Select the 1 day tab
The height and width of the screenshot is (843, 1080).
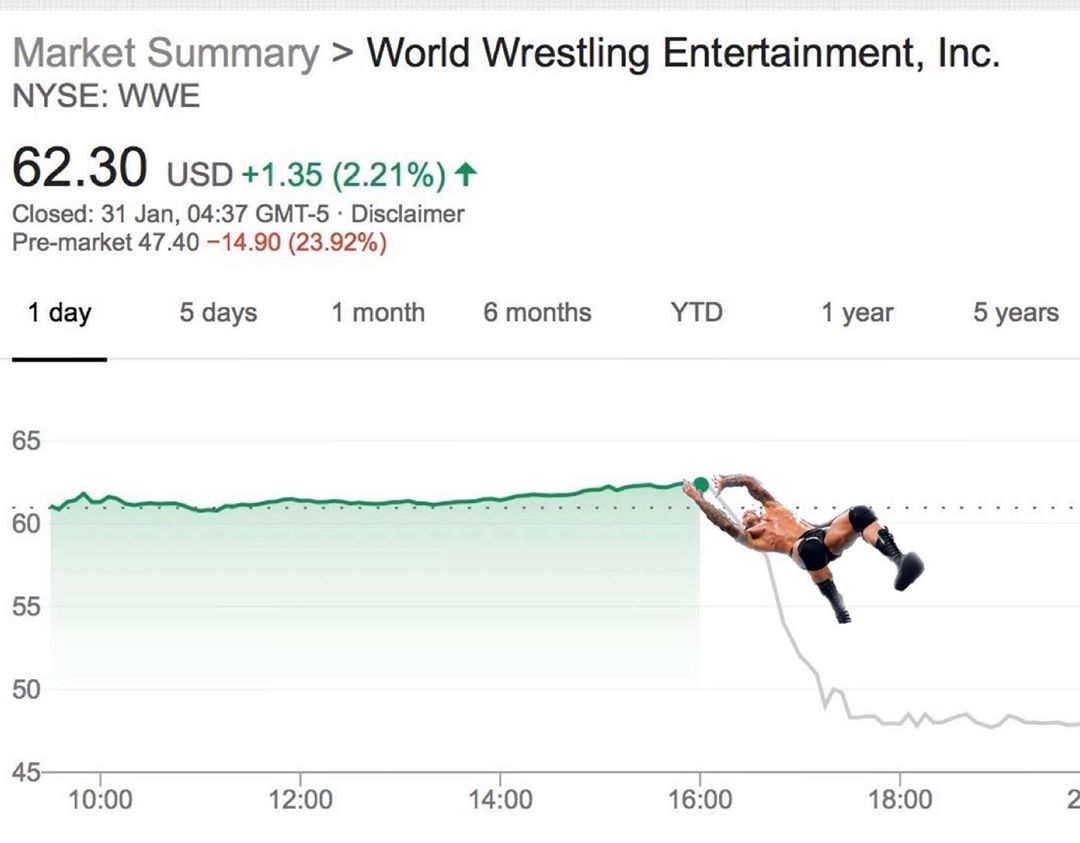59,313
